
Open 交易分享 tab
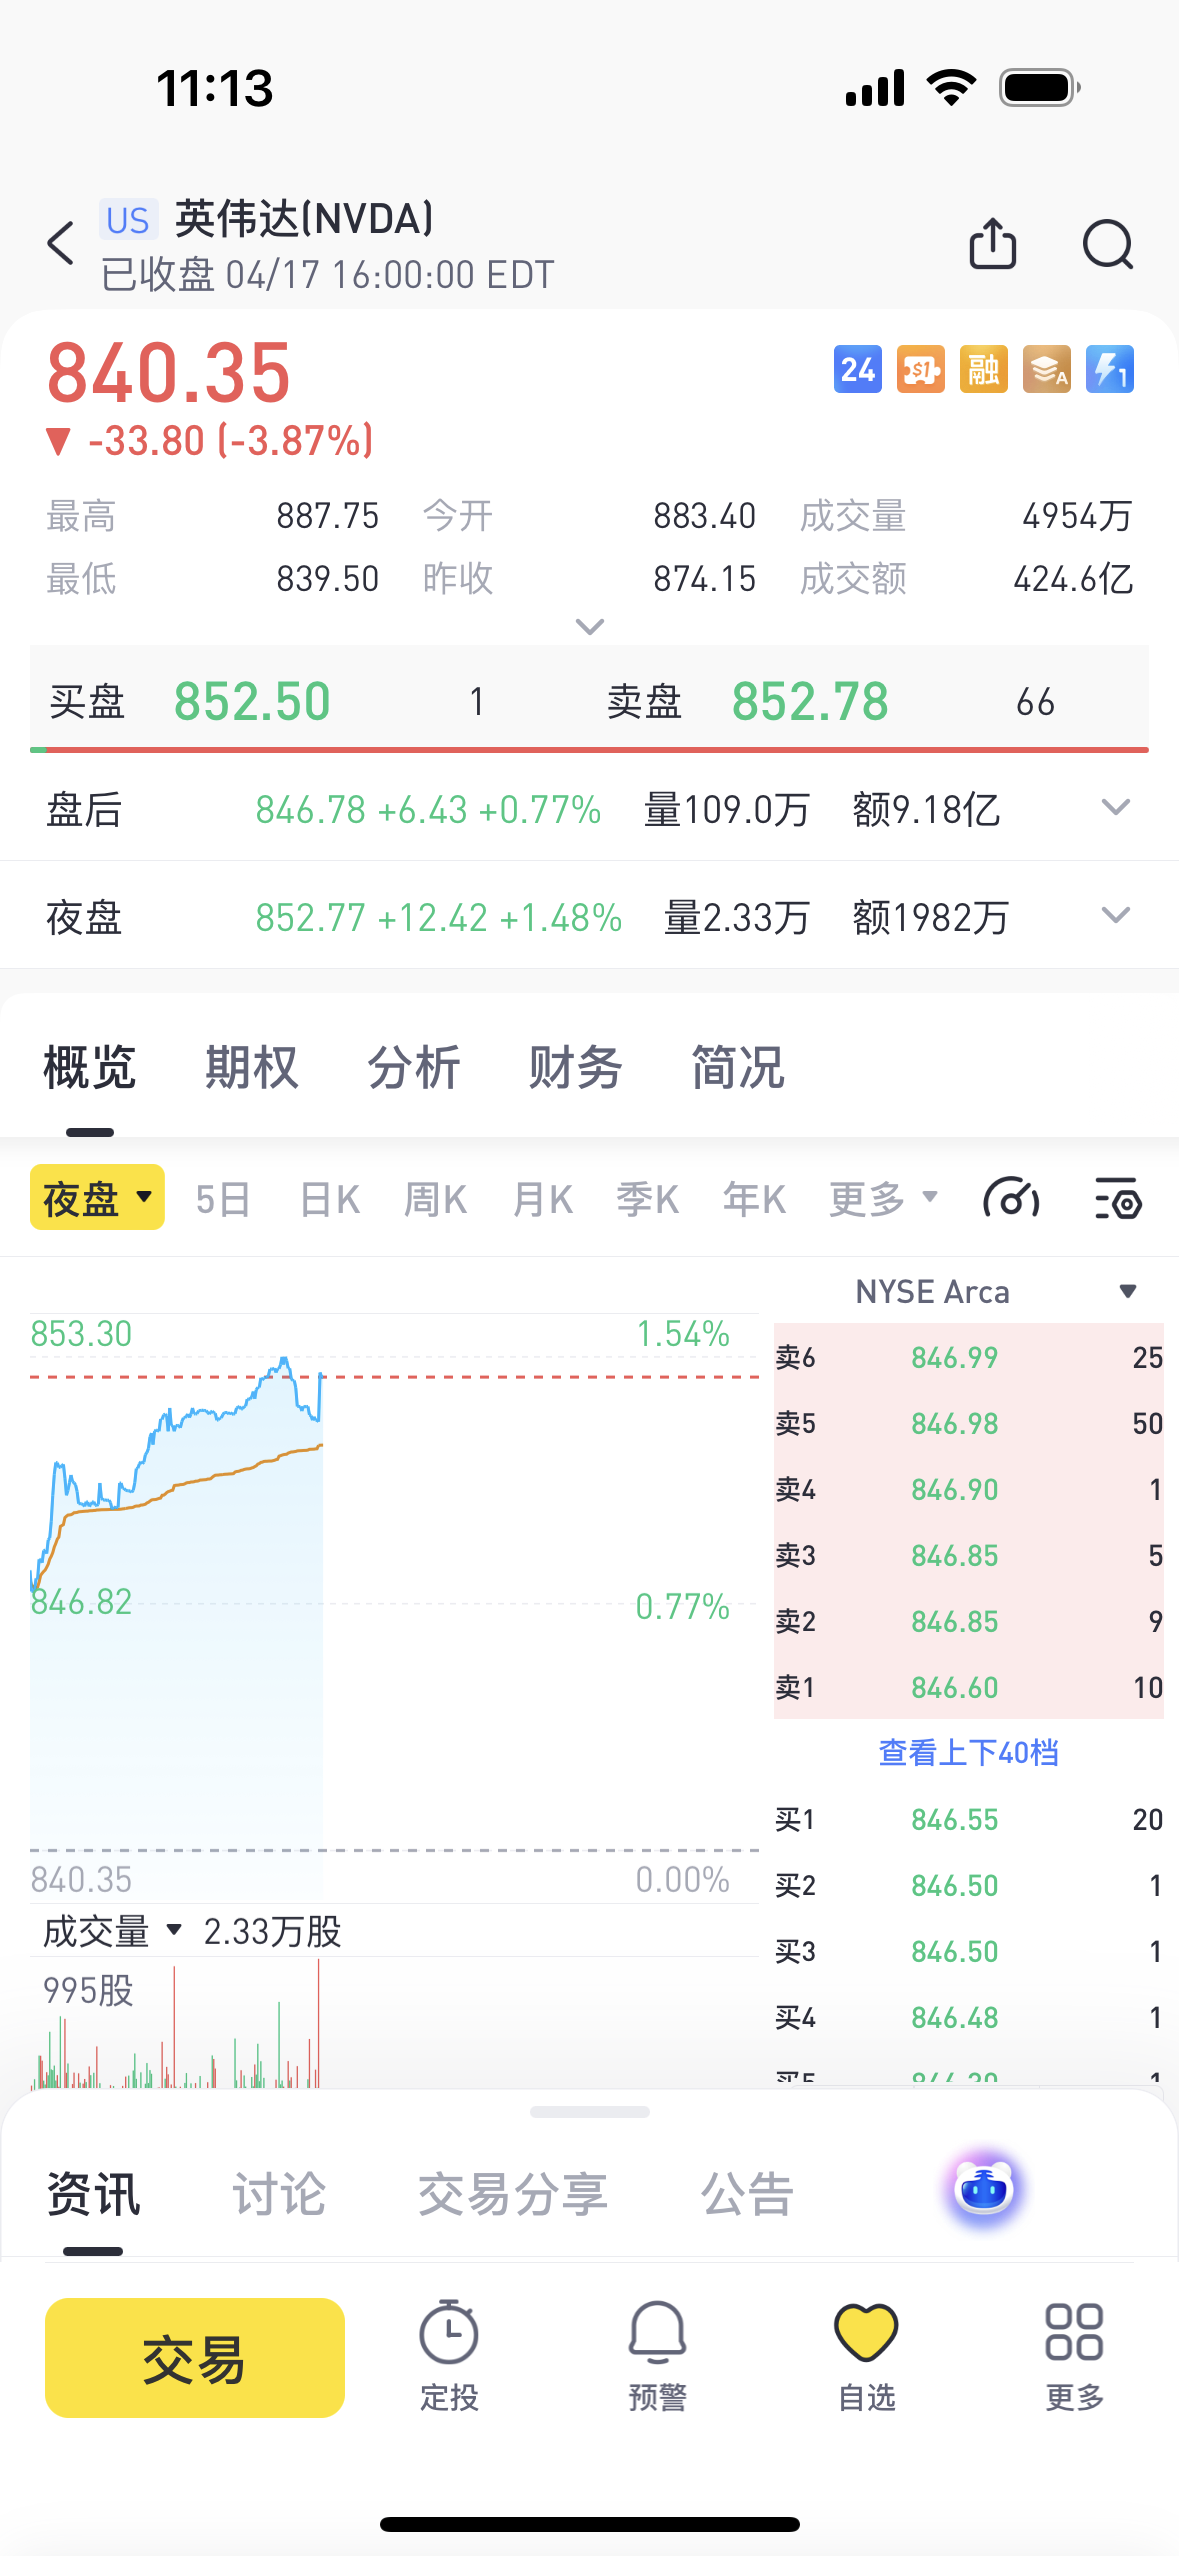tap(512, 2195)
